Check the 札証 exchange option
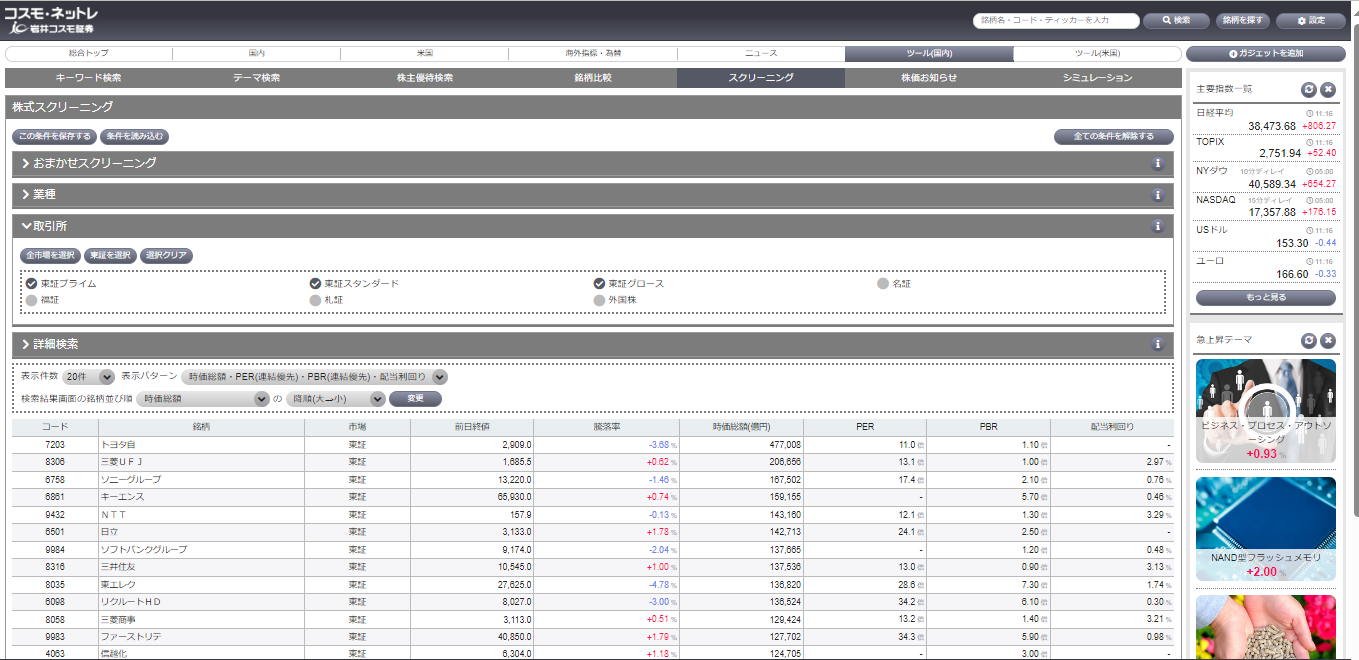This screenshot has height=660, width=1359. 316,299
